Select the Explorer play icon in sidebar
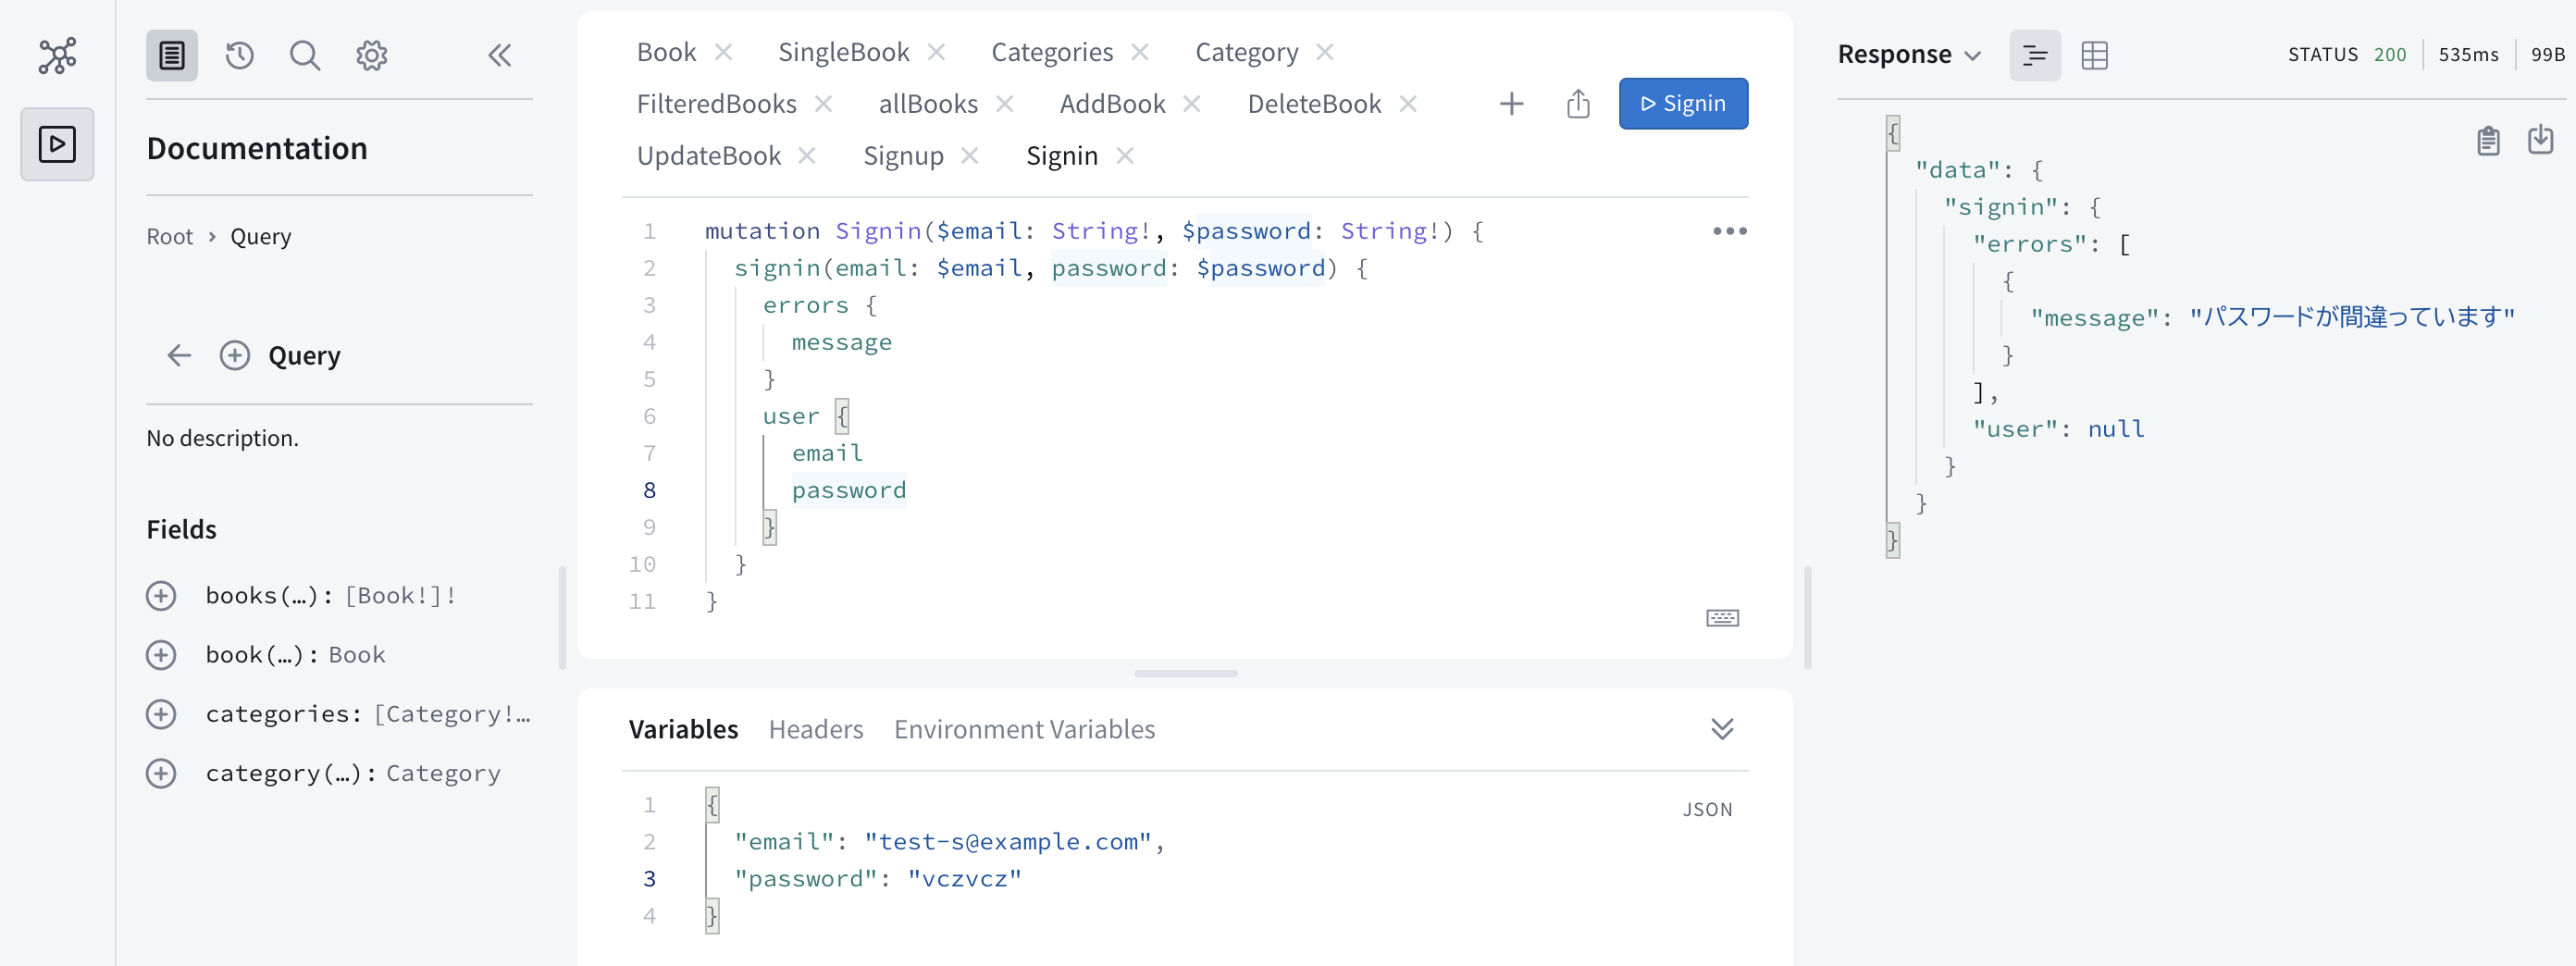 57,144
